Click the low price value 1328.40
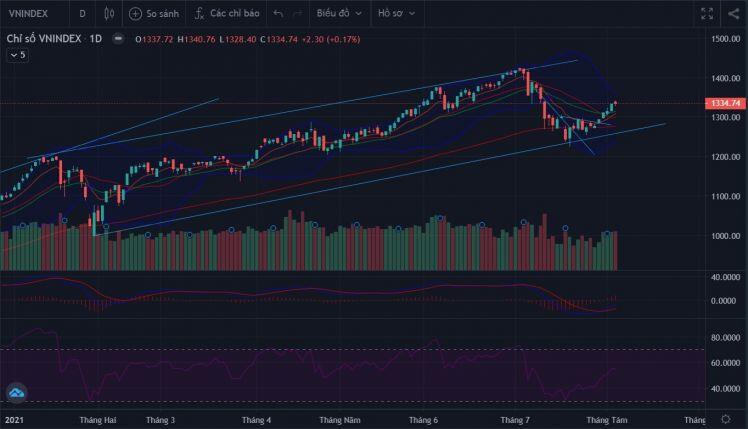This screenshot has height=429, width=748. pyautogui.click(x=240, y=40)
